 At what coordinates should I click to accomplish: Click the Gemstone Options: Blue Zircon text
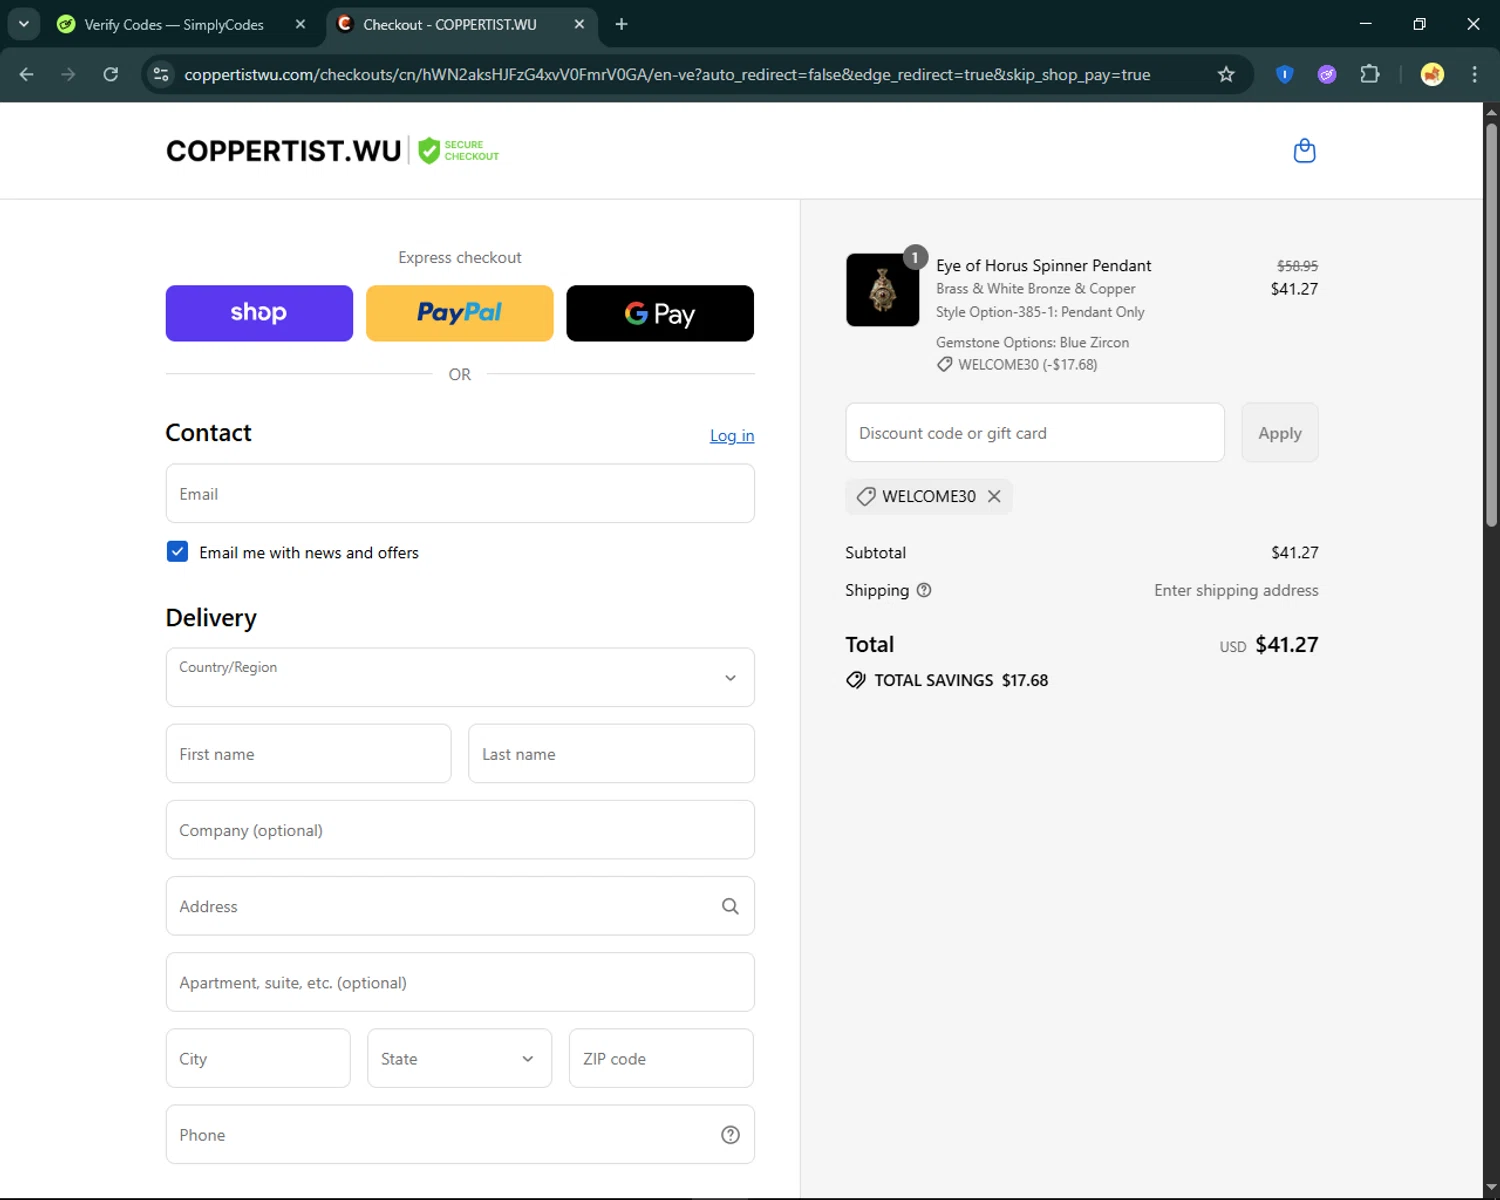coord(1032,342)
